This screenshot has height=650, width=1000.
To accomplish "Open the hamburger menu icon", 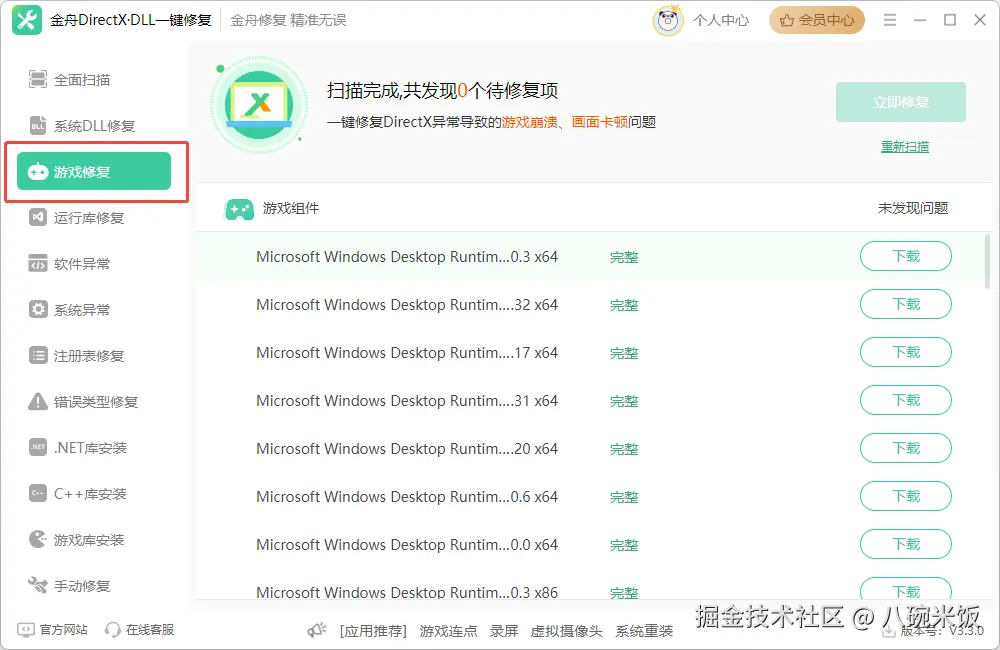I will pos(890,20).
